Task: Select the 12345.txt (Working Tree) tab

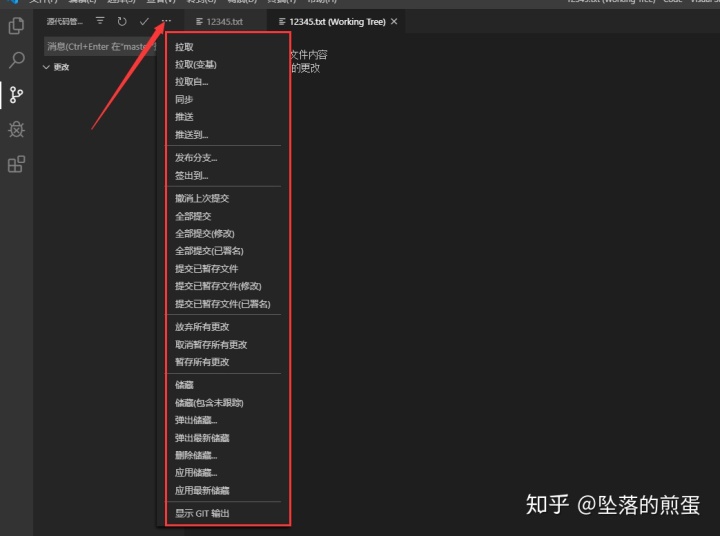Action: [337, 22]
